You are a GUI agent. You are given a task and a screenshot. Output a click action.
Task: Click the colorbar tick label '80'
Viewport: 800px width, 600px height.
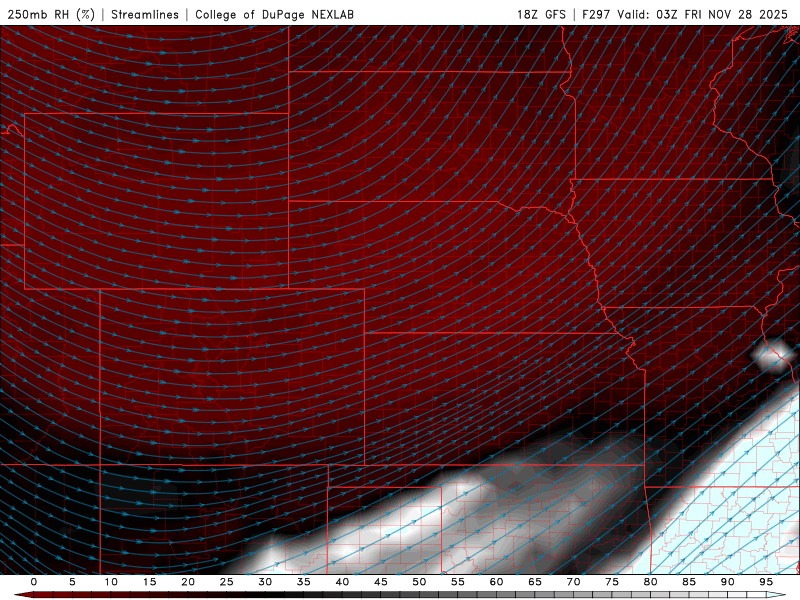651,582
